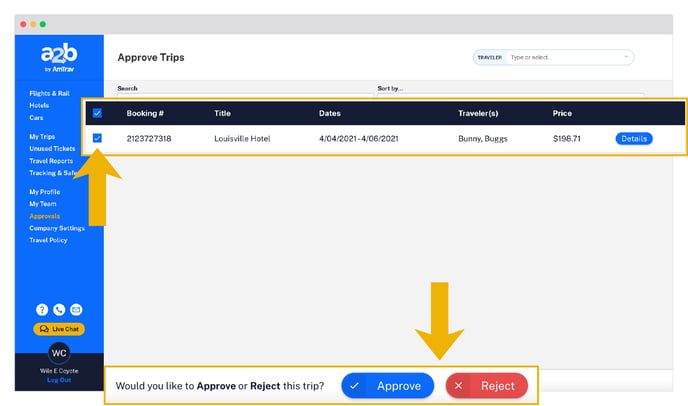Click the a2b by Amtrav logo
This screenshot has width=688, height=406.
tap(59, 58)
